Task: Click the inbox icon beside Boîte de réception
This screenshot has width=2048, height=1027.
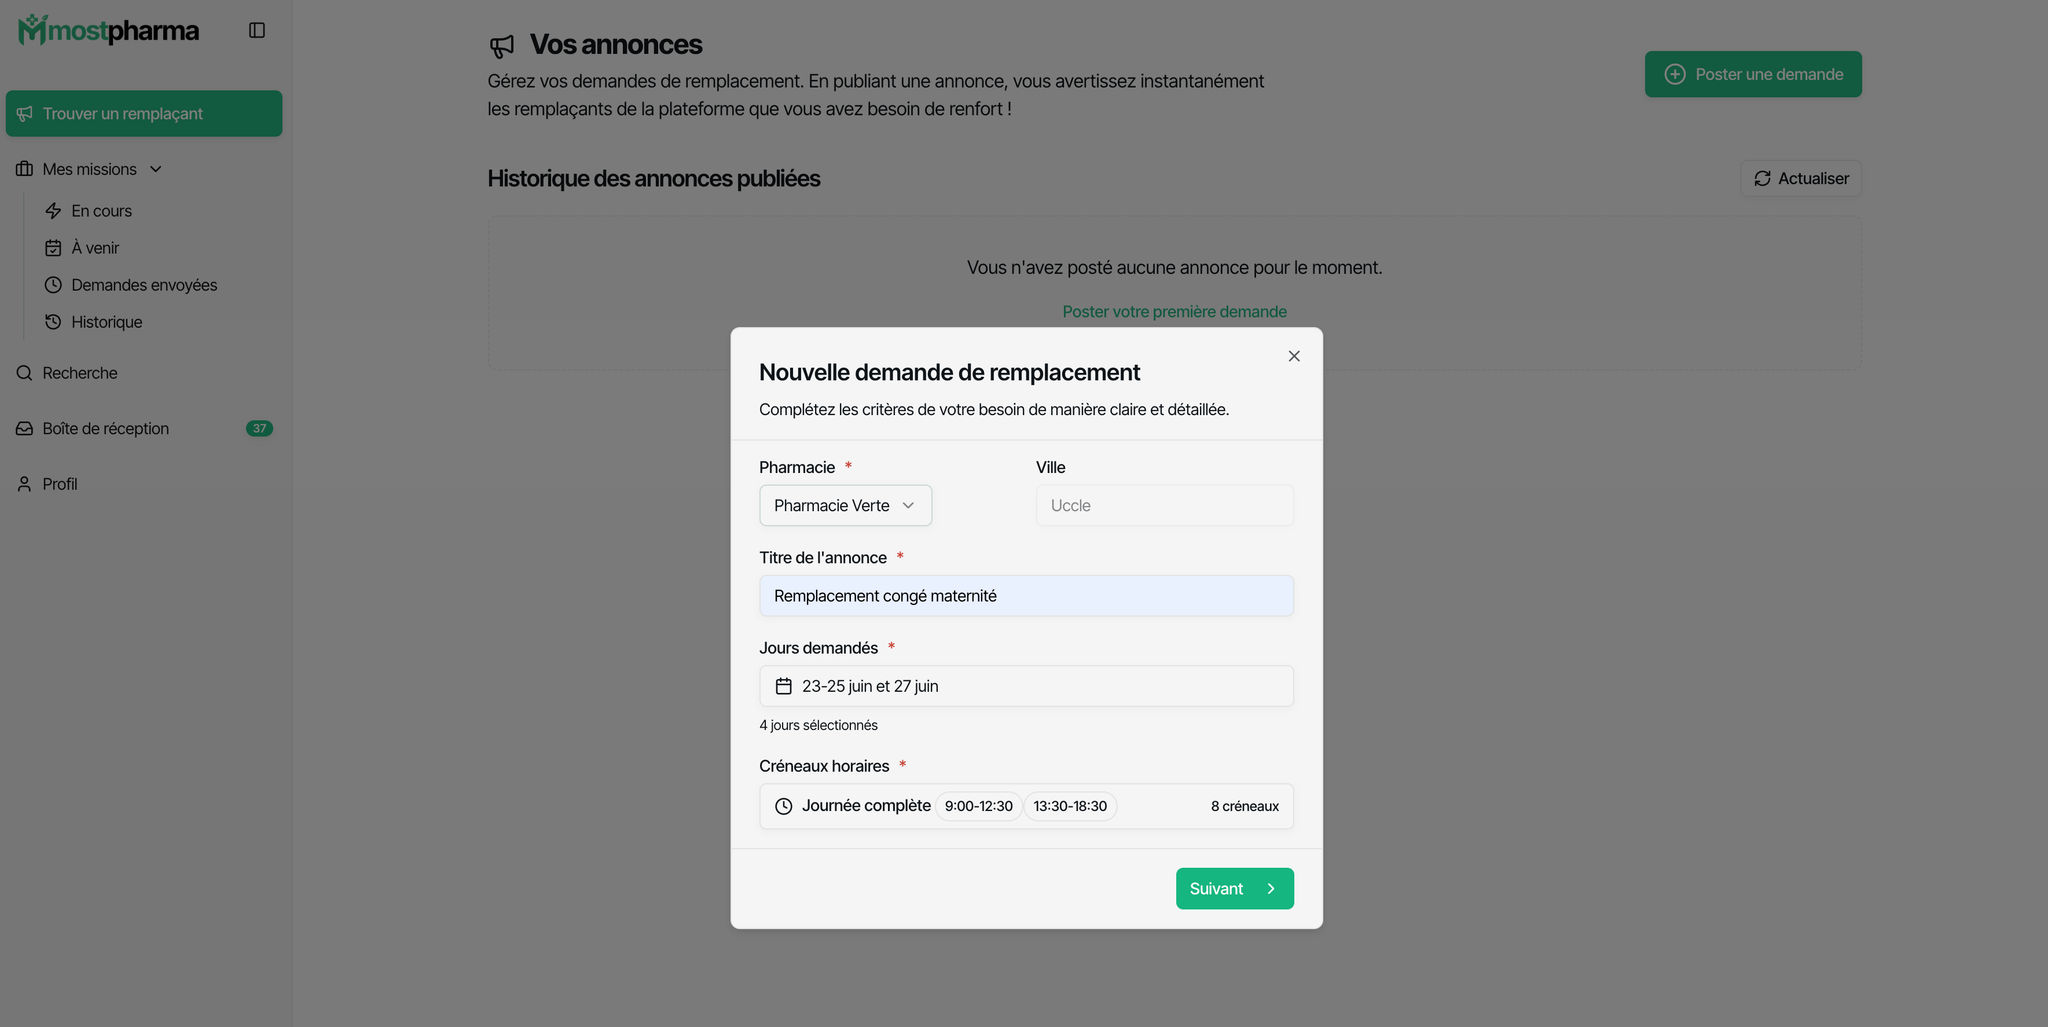Action: coord(24,428)
